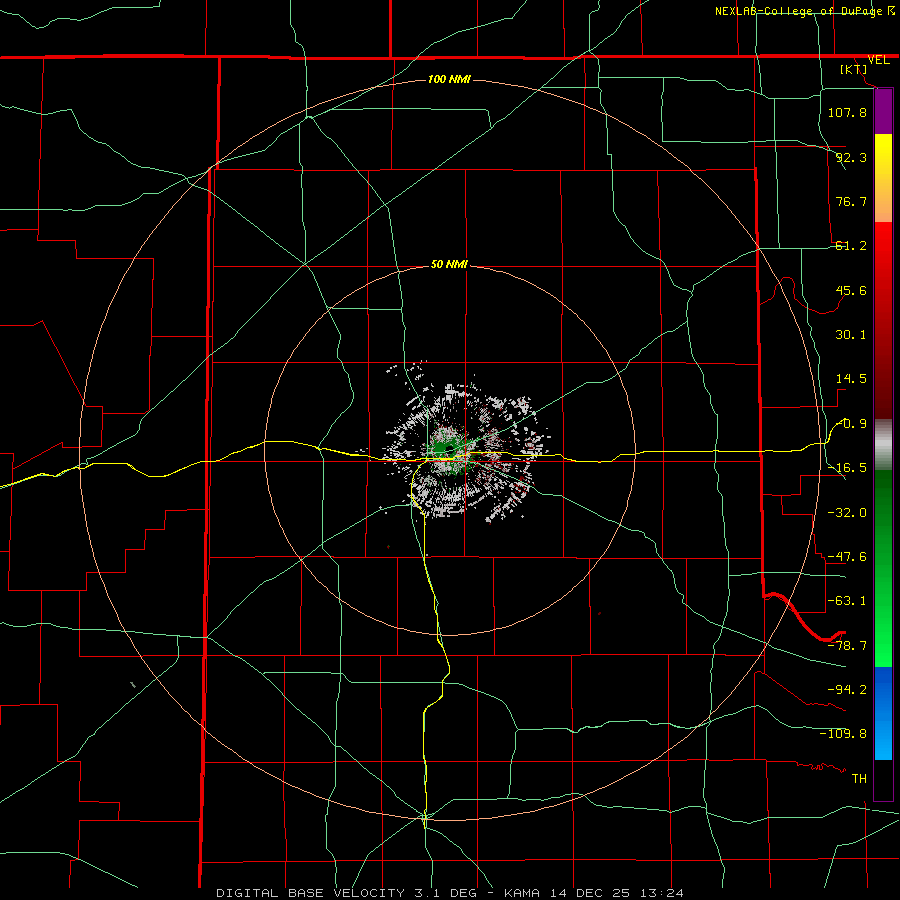This screenshot has height=900, width=900.
Task: Pick the gray segment of the velocity color bar
Action: coord(883,445)
